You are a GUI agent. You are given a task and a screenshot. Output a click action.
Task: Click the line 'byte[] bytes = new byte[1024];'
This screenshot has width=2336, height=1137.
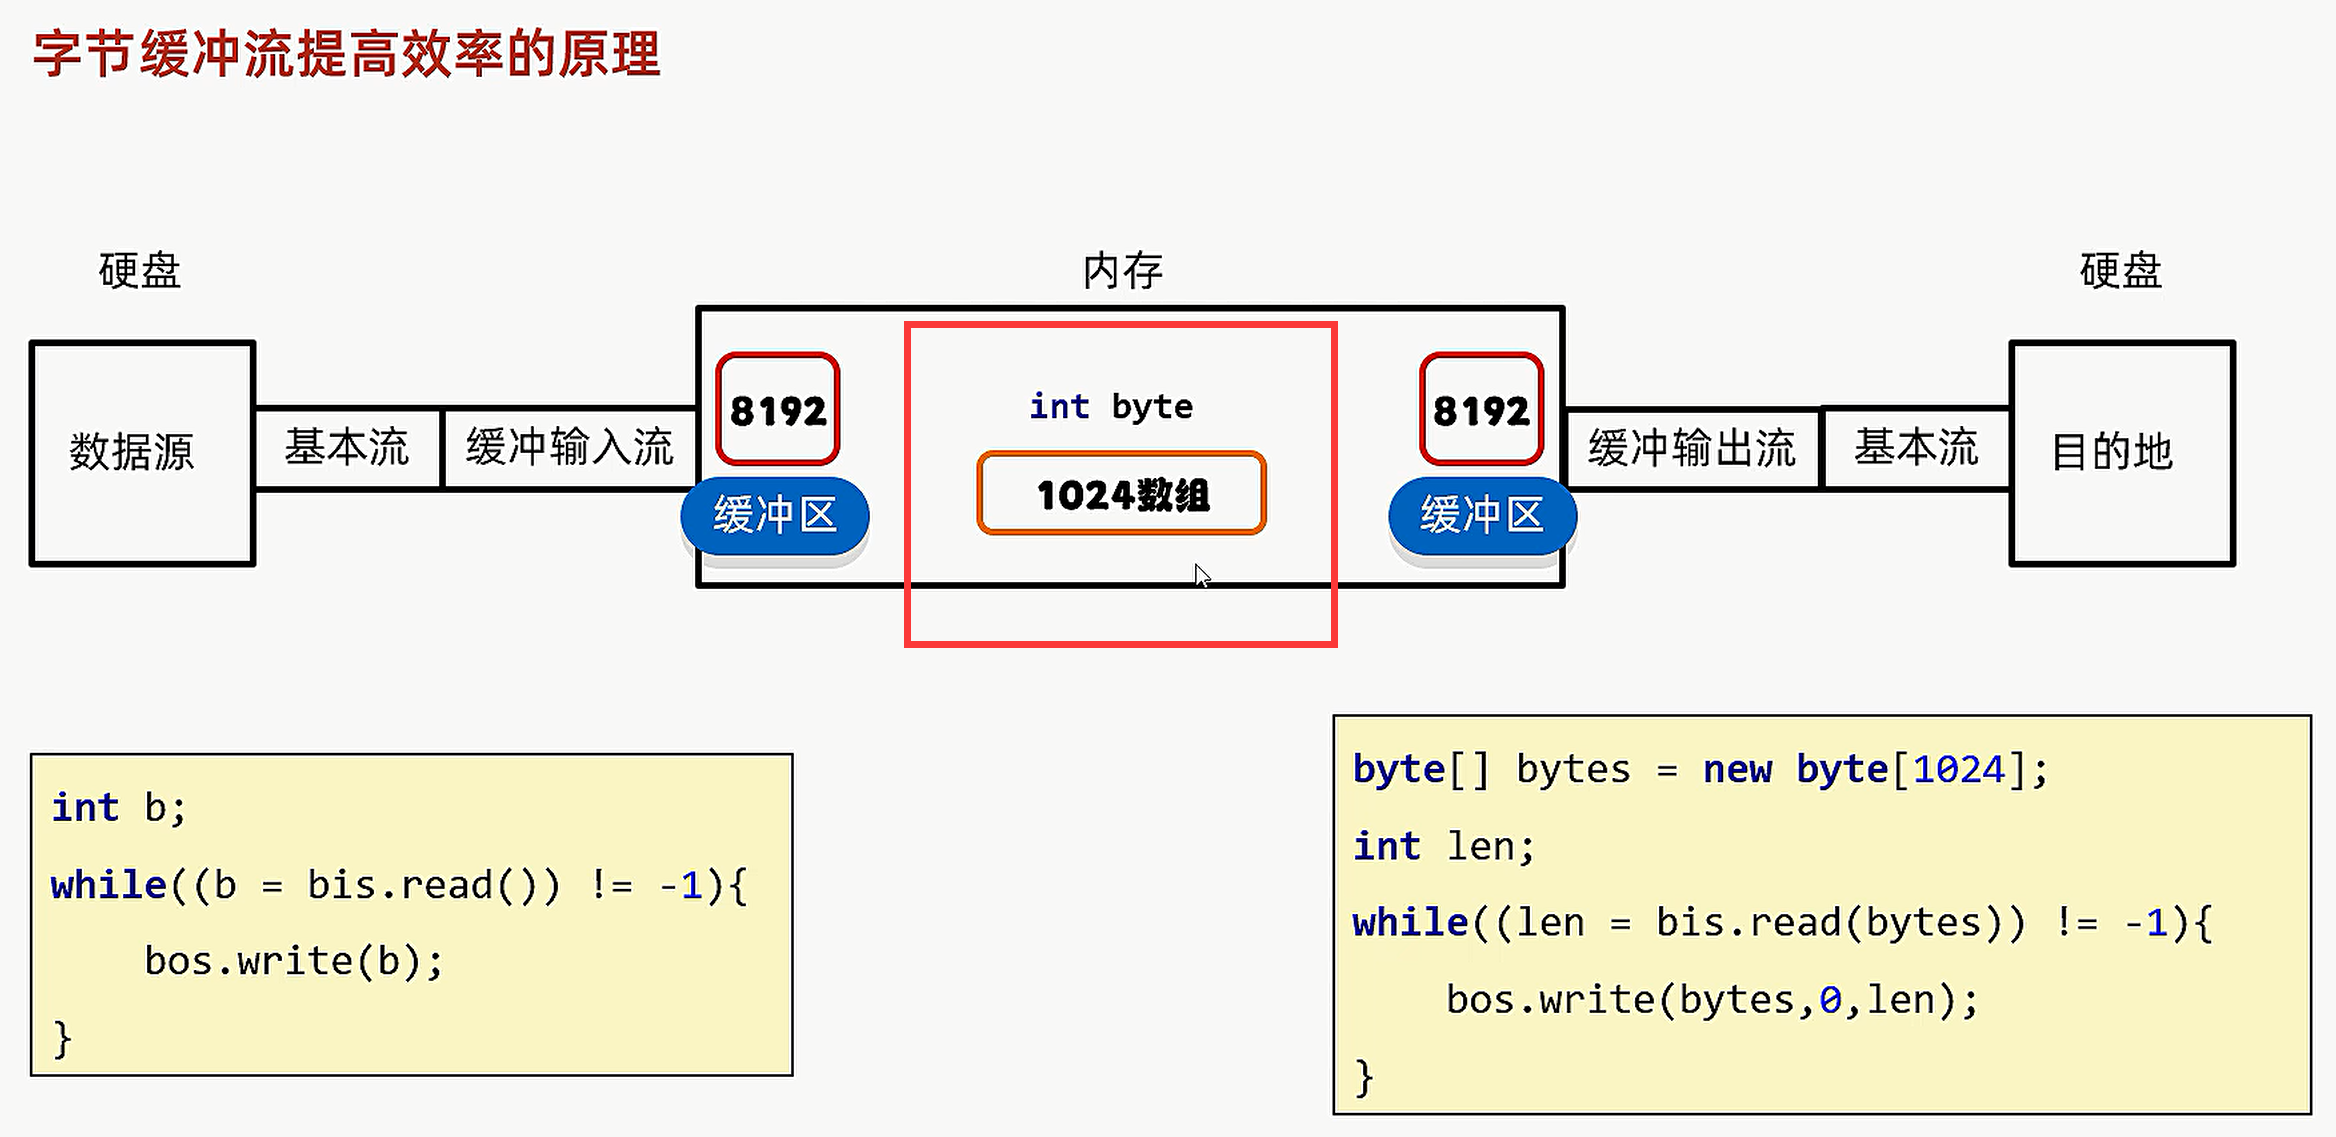pyautogui.click(x=1700, y=769)
